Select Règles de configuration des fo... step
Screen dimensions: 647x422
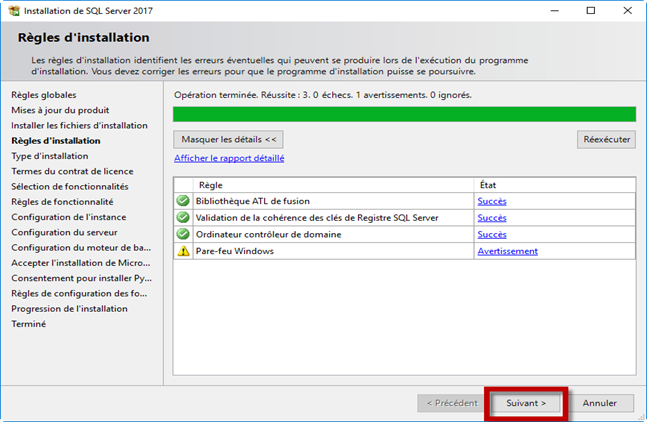tap(79, 293)
